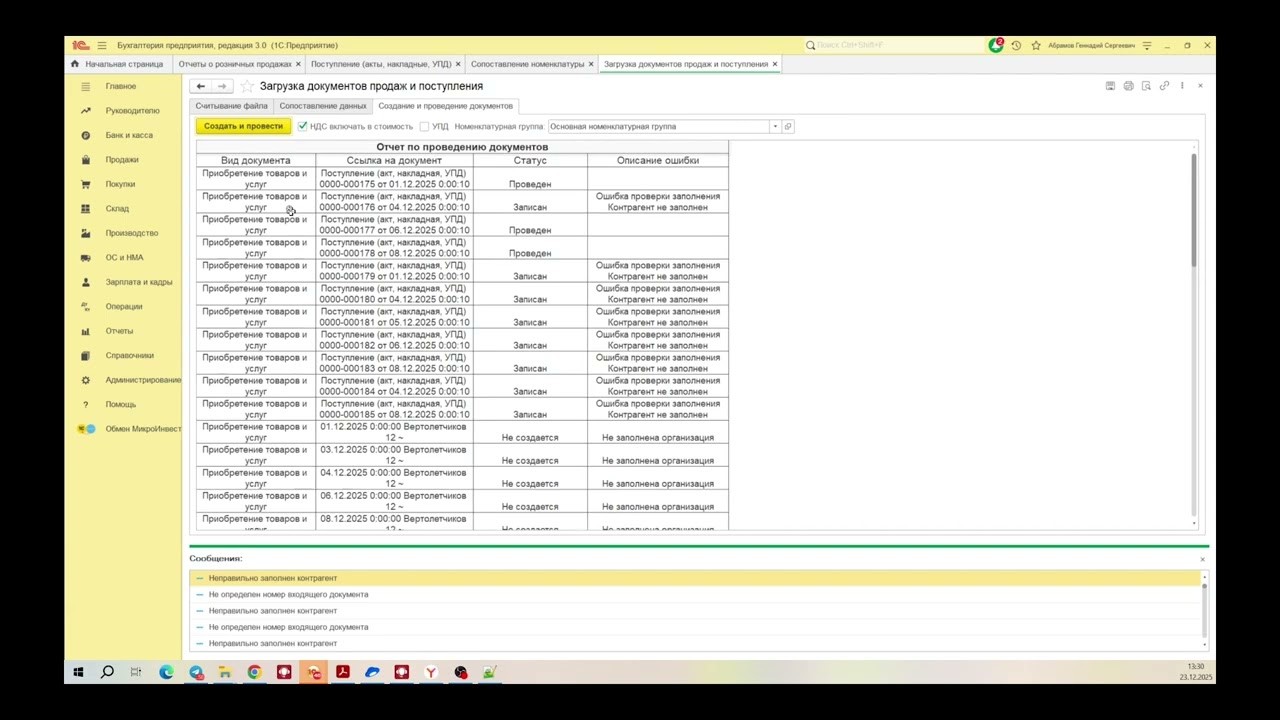Open the ОС и НМА section
Viewport: 1280px width, 720px height.
click(x=124, y=258)
